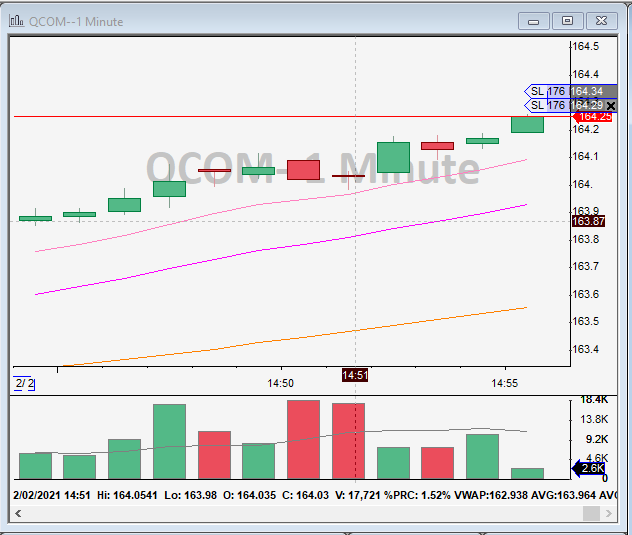
Task: Cancel the stop order at 164.29
Action: click(x=610, y=105)
